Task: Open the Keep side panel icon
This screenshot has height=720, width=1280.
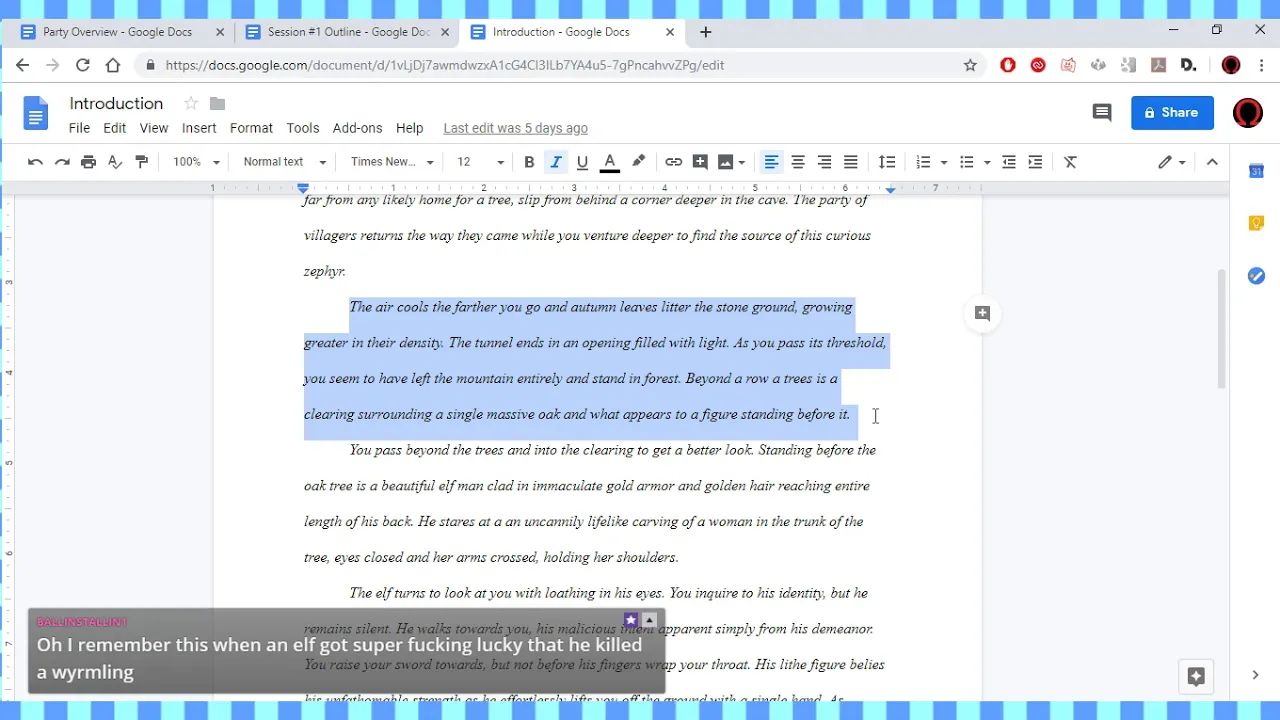Action: coord(1256,223)
